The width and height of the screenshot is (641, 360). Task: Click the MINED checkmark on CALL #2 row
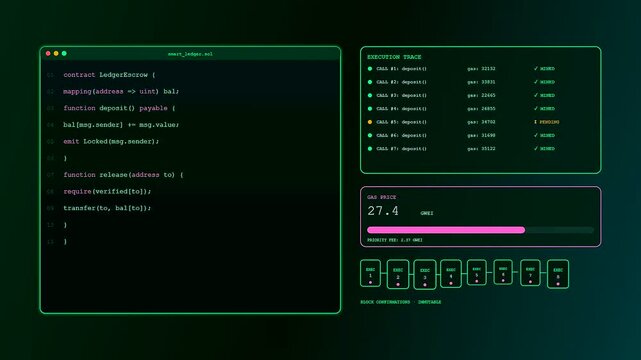[544, 82]
